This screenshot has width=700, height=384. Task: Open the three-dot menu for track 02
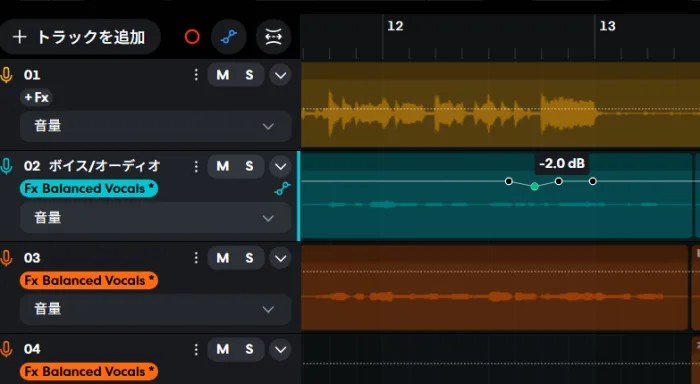pos(196,166)
